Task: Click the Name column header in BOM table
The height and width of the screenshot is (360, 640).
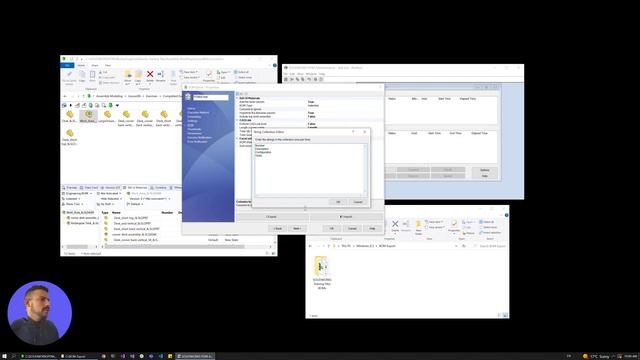Action: coord(116,213)
